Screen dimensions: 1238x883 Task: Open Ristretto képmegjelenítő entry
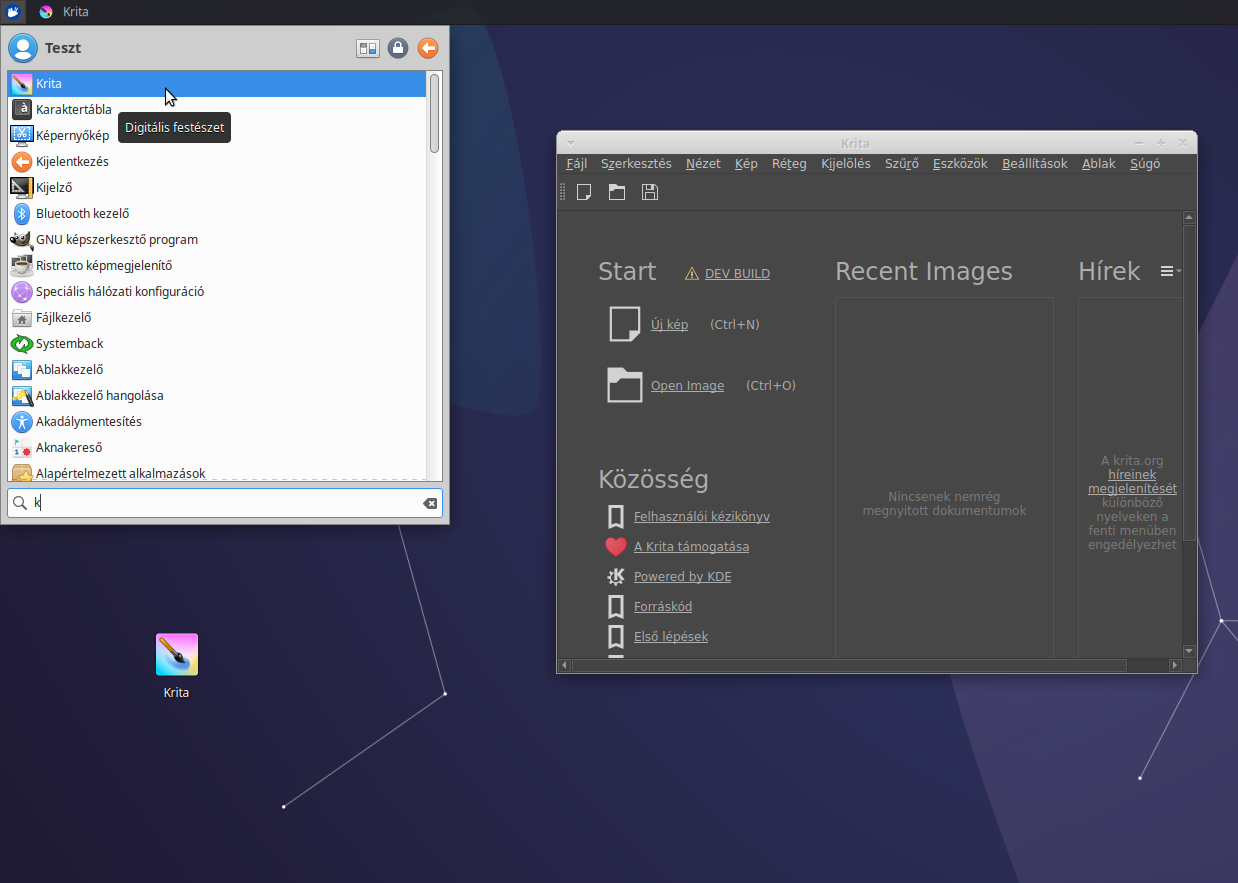217,266
